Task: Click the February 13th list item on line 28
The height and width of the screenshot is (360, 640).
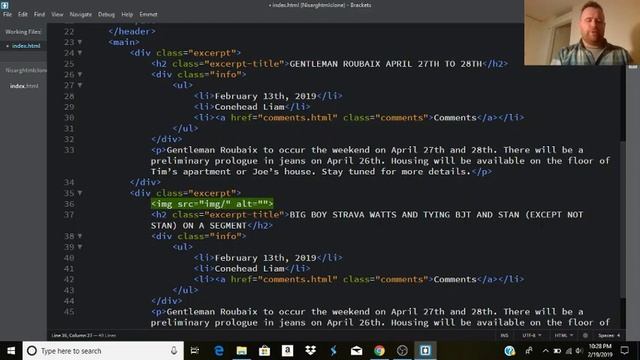Action: pos(268,96)
